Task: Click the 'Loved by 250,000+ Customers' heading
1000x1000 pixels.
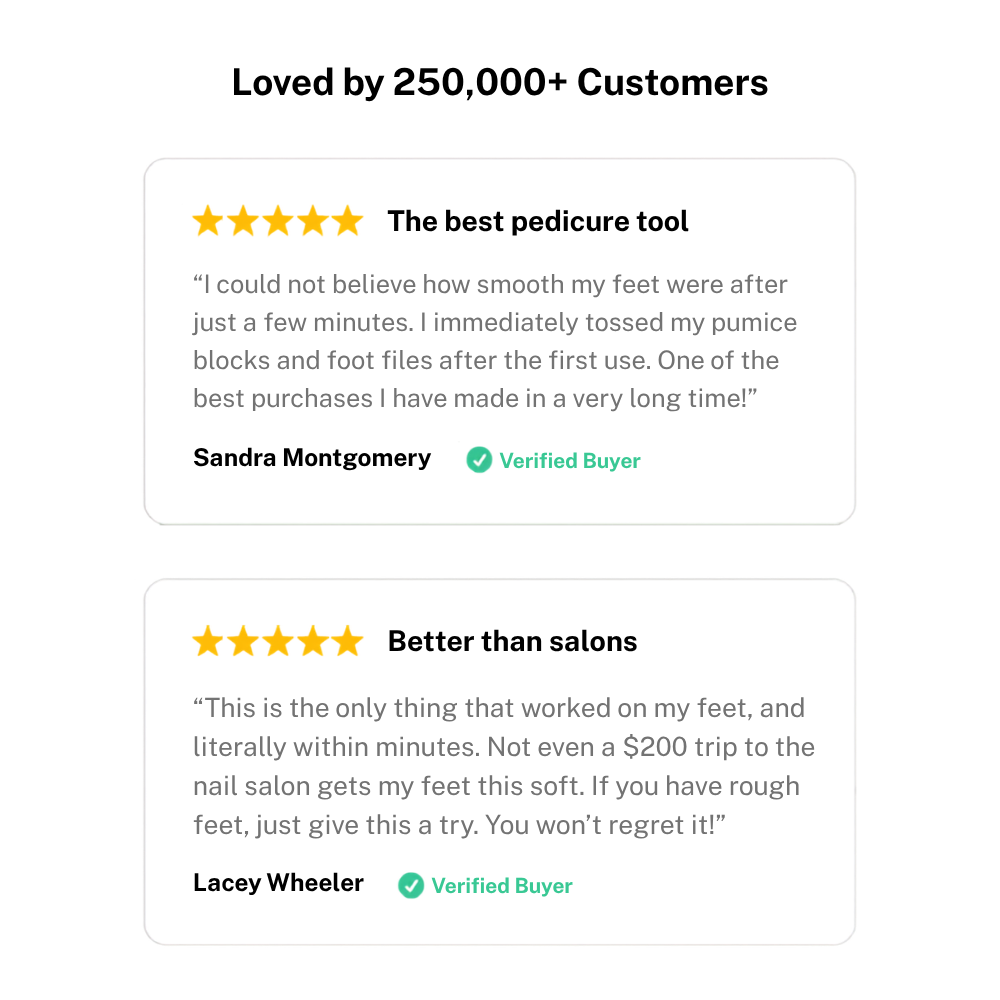Action: click(x=500, y=82)
